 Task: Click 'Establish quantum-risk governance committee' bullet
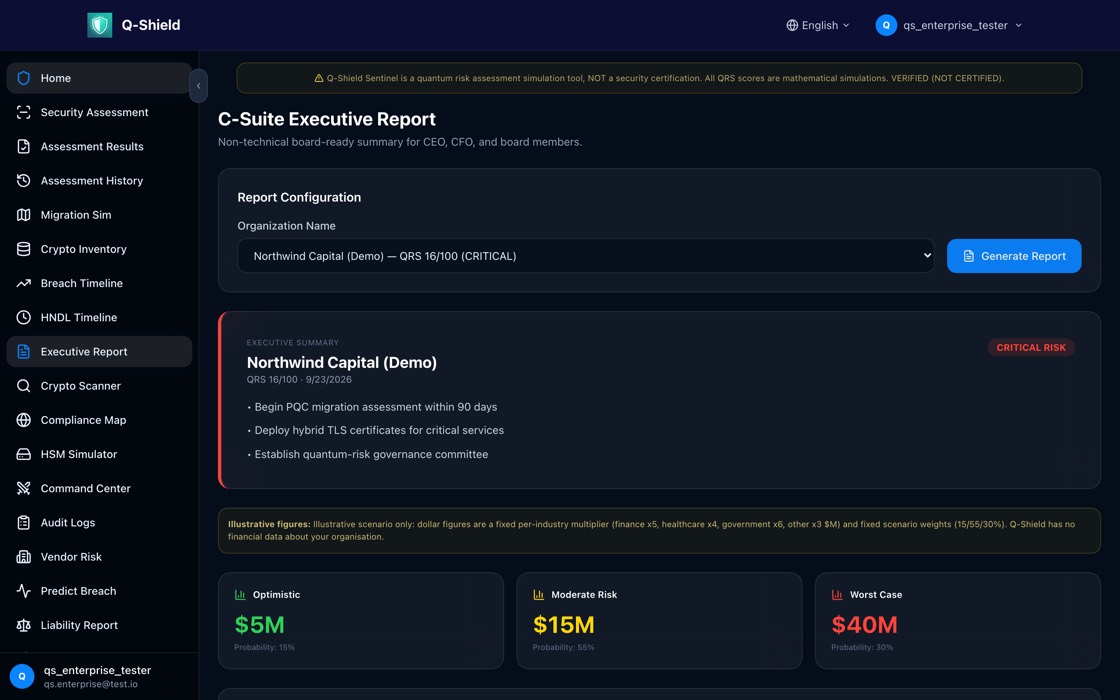pos(371,454)
